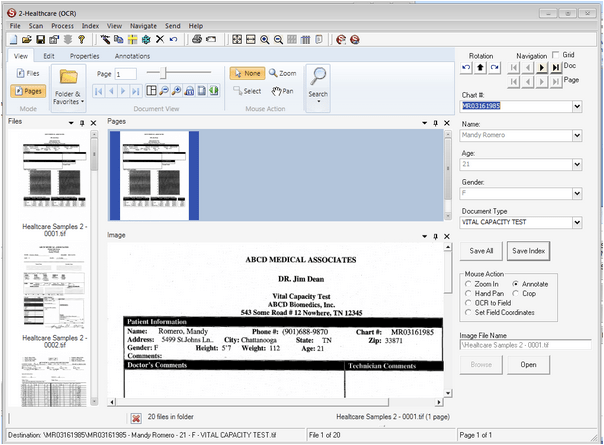This screenshot has height=445, width=604.
Task: Open the Name dropdown arrow
Action: tap(577, 135)
